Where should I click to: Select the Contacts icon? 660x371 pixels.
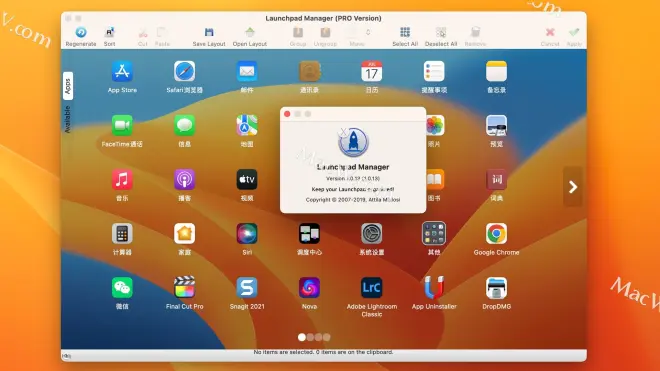[309, 71]
